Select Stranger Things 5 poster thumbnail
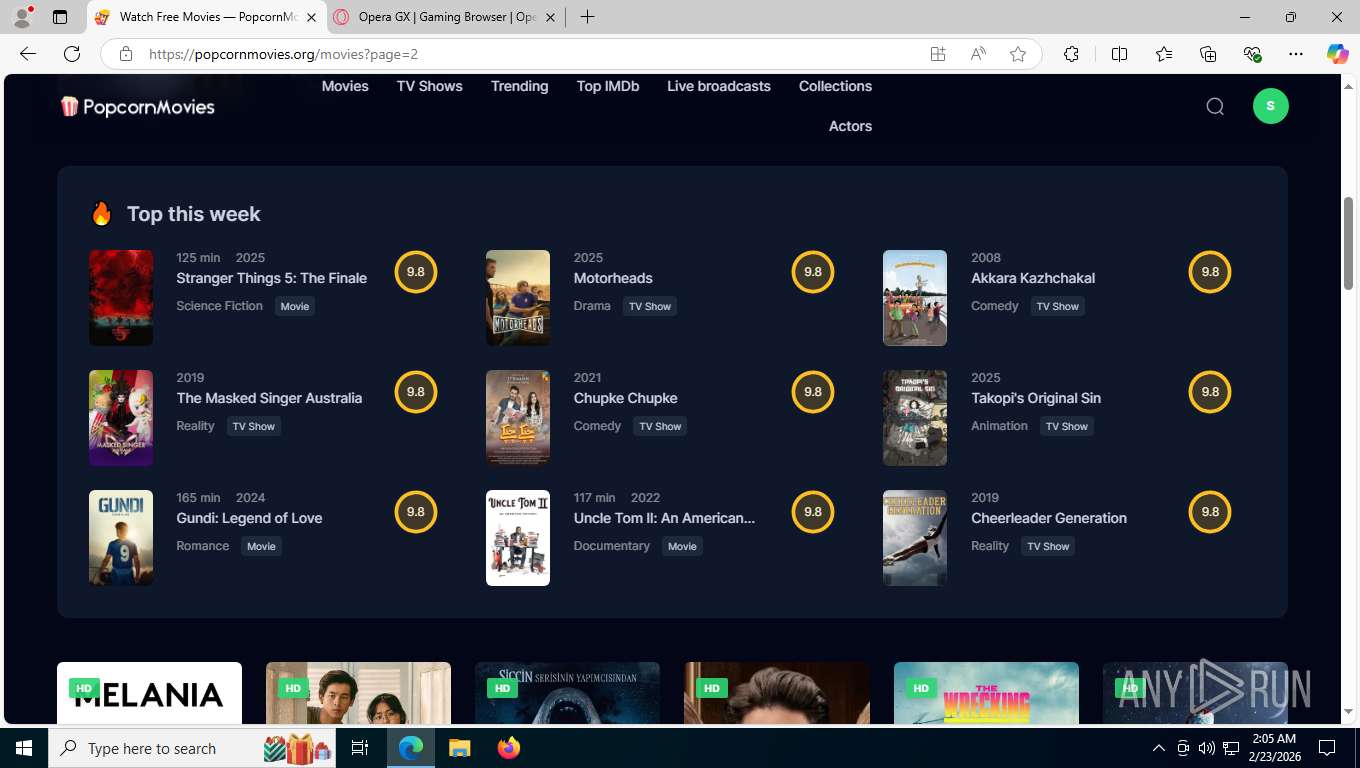Viewport: 1360px width, 768px height. coord(121,298)
